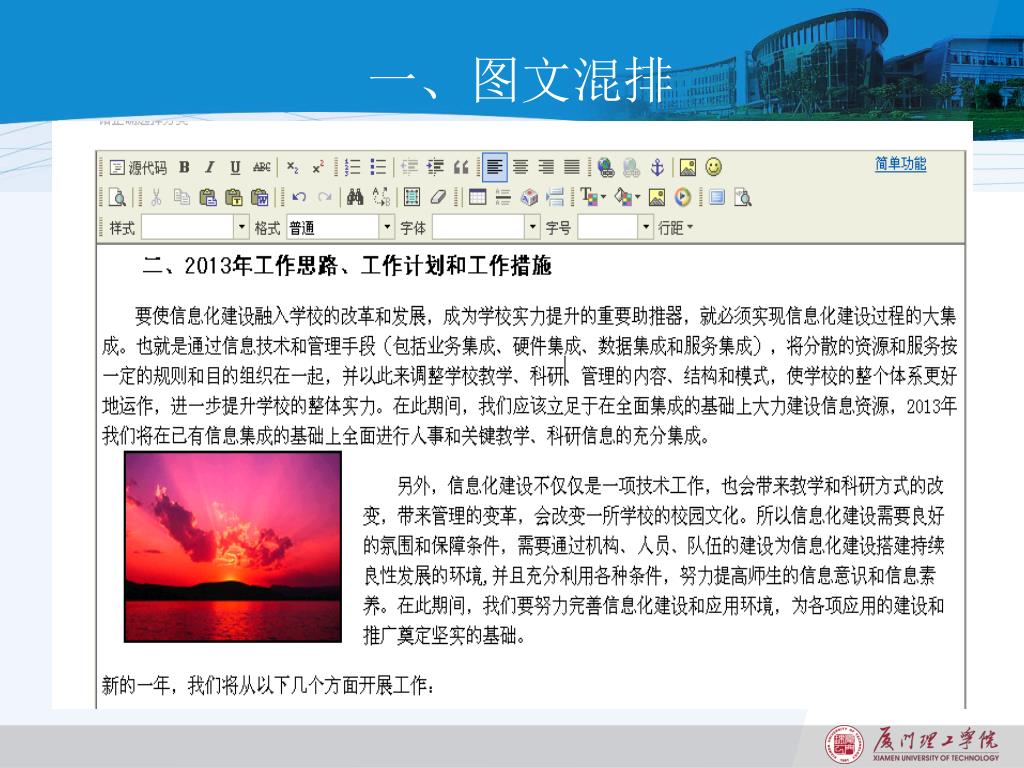Image resolution: width=1024 pixels, height=768 pixels.
Task: Insert a hyperlink with globe icon
Action: click(605, 168)
